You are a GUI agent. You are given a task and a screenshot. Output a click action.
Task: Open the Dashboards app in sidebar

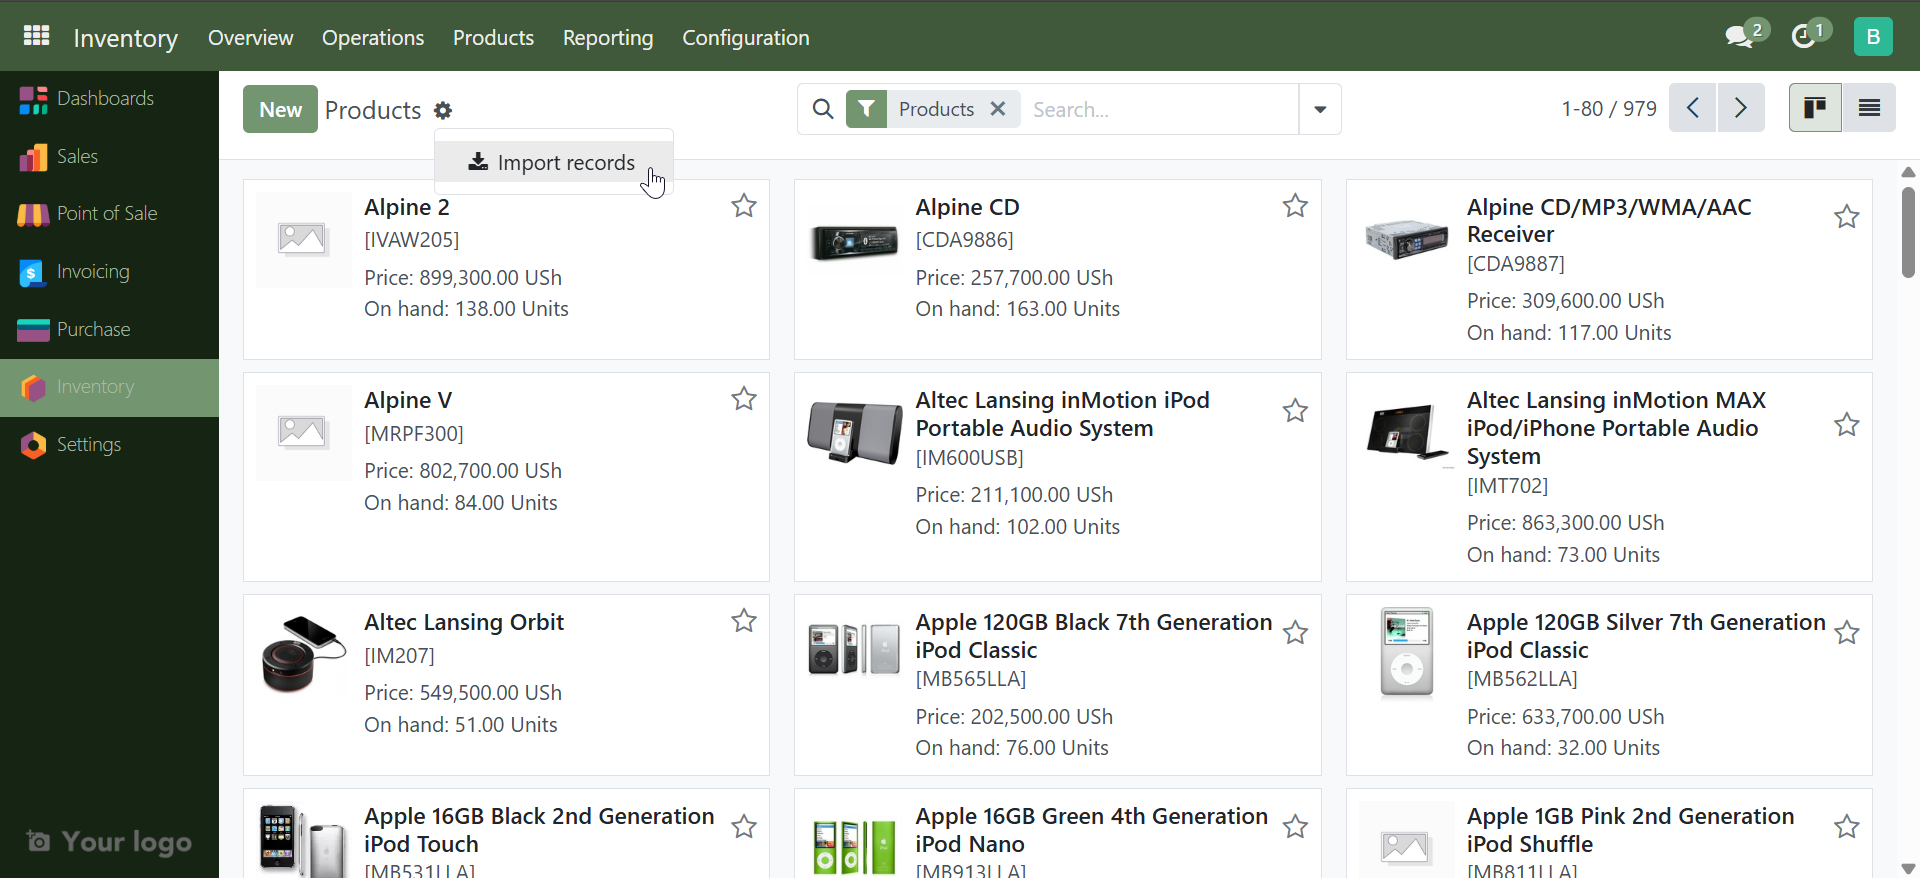[x=109, y=99]
